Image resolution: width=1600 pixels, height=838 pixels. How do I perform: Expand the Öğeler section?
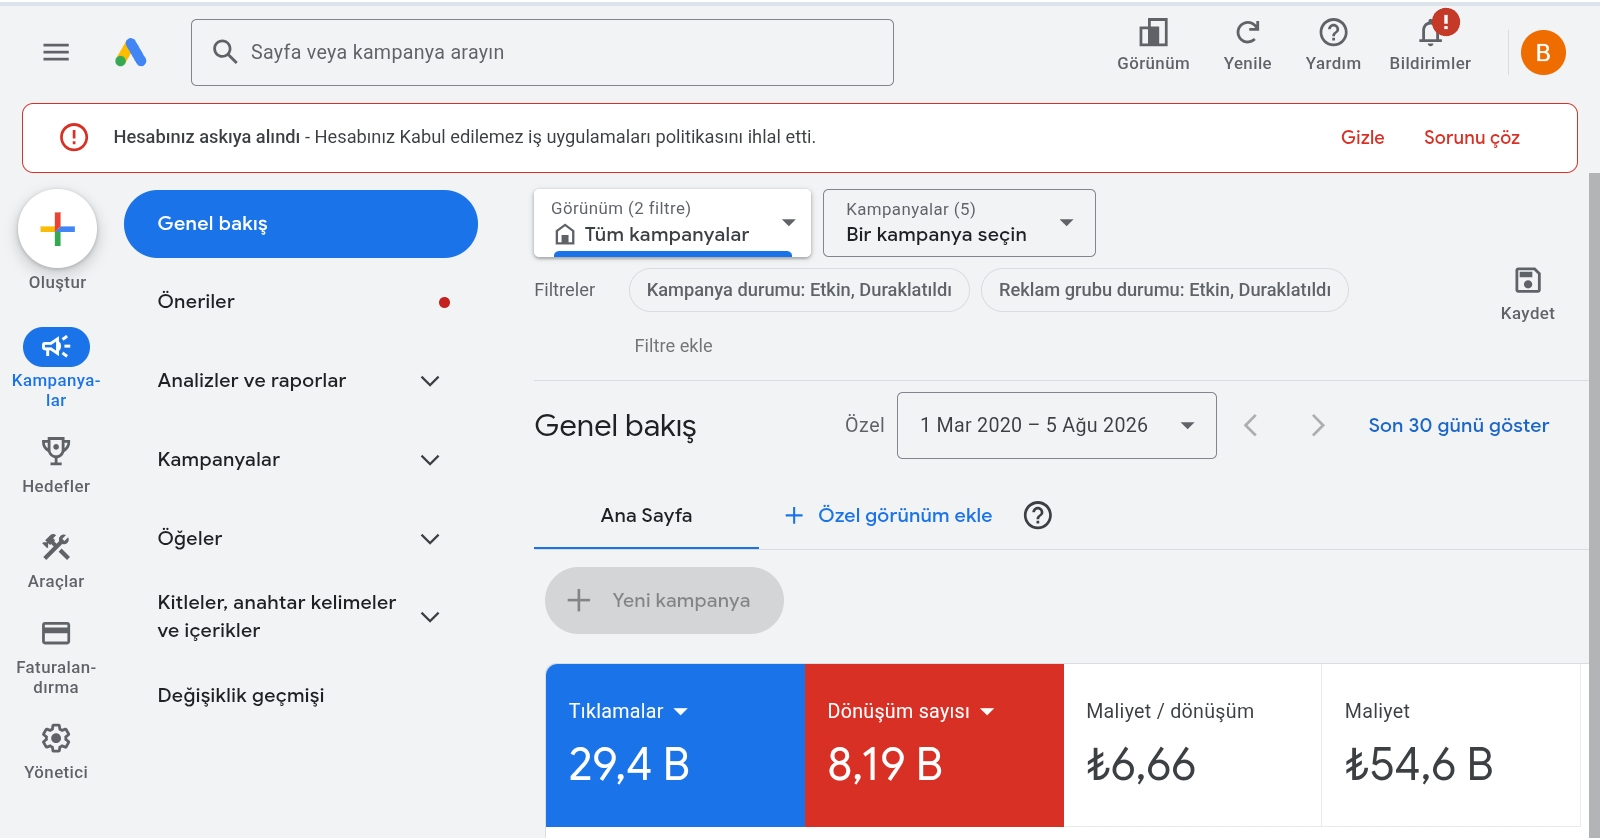[x=430, y=539]
